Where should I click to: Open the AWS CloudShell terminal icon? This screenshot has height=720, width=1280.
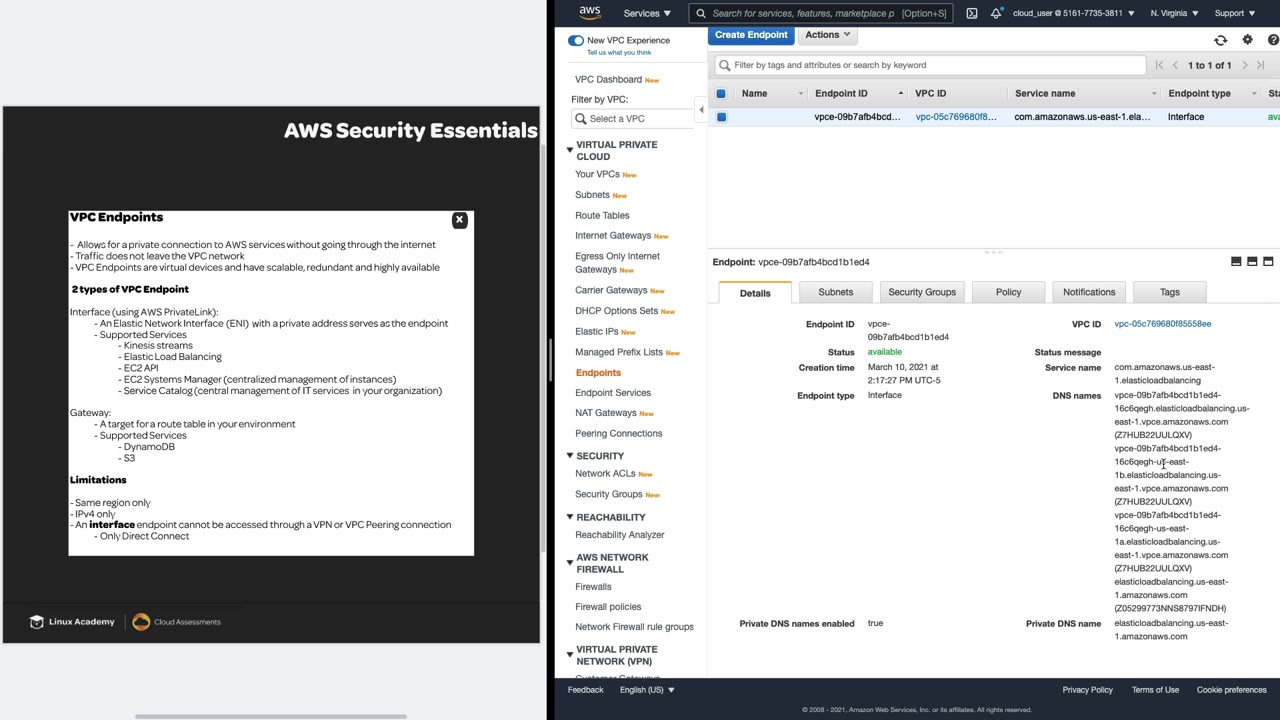point(971,13)
